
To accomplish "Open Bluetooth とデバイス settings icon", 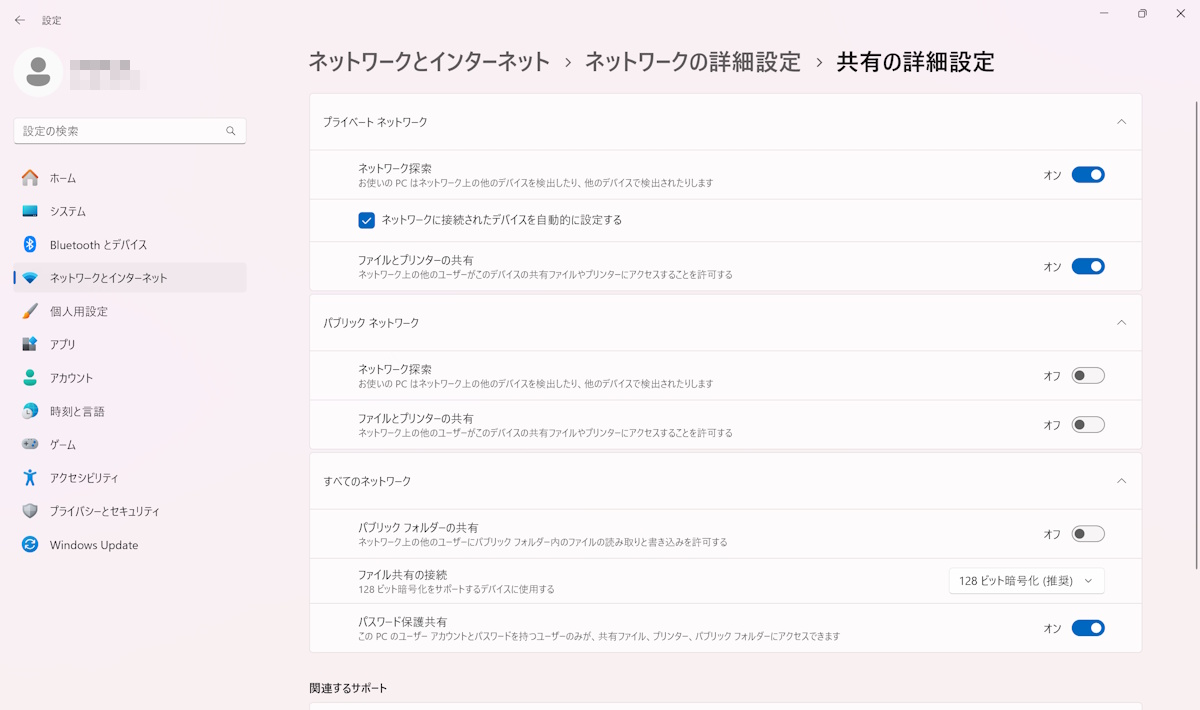I will tap(28, 244).
